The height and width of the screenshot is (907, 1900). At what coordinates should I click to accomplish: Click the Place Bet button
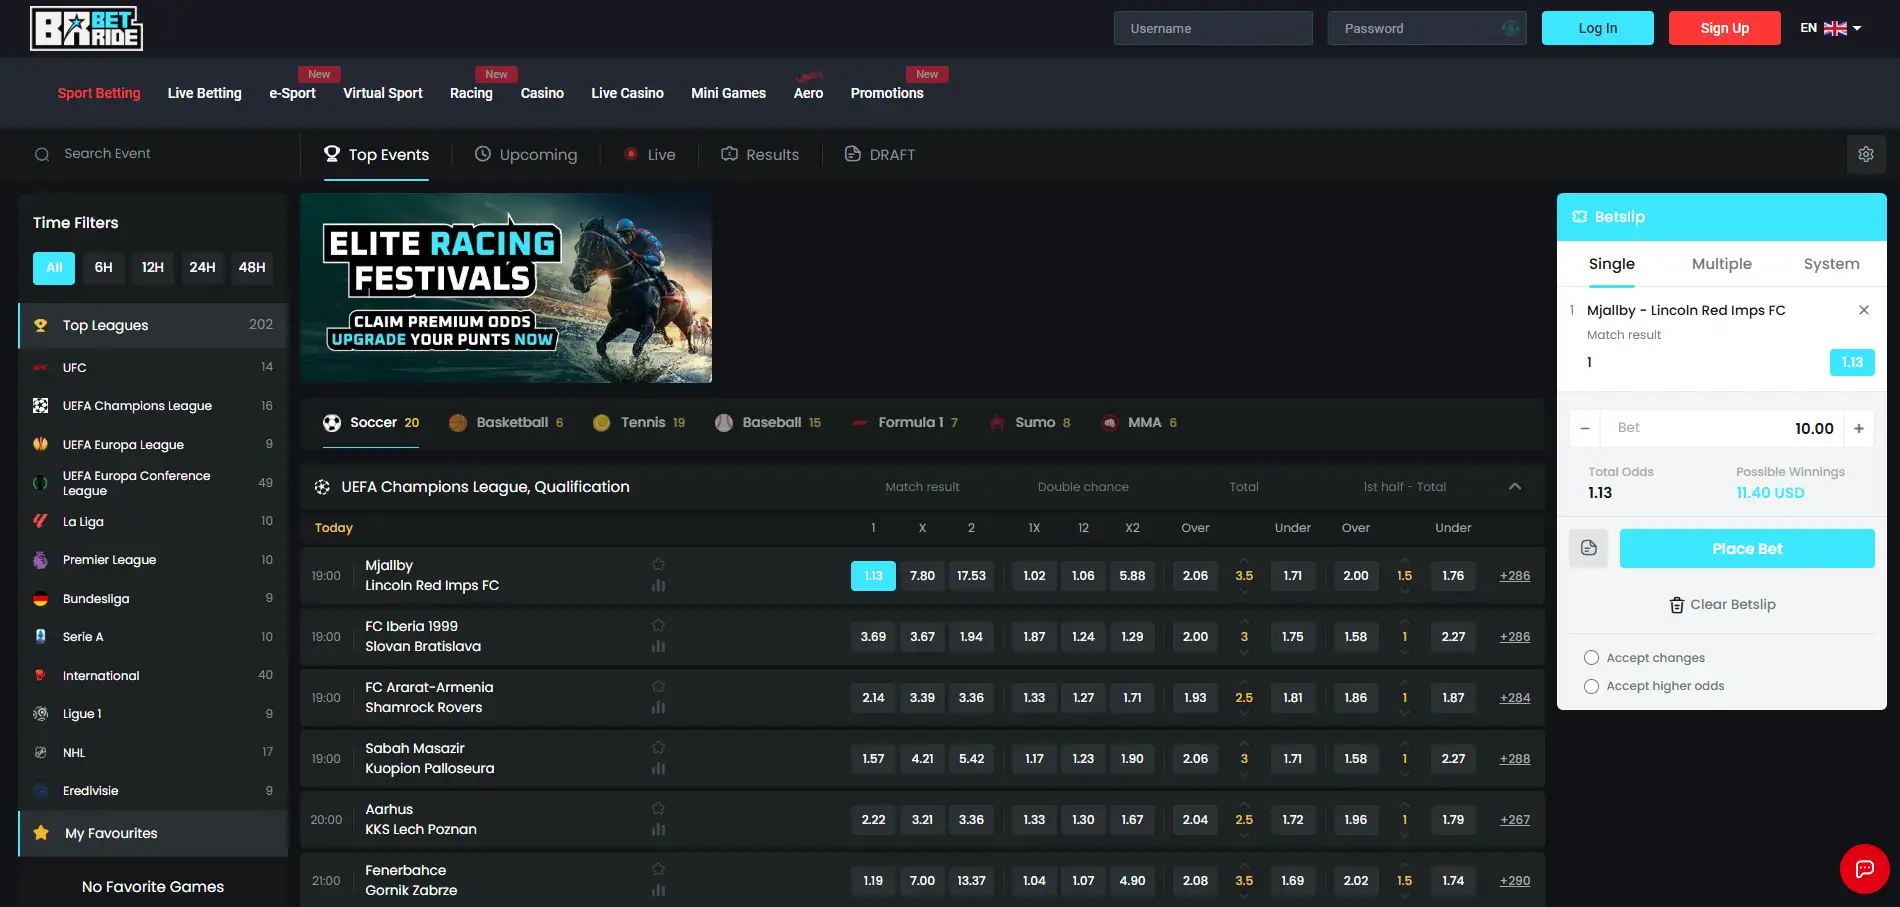coord(1747,548)
